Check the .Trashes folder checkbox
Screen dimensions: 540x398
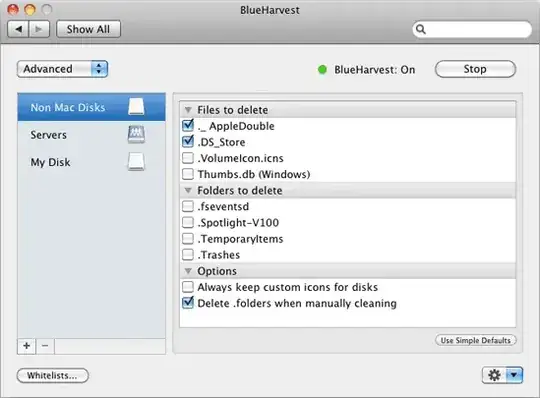tap(188, 254)
